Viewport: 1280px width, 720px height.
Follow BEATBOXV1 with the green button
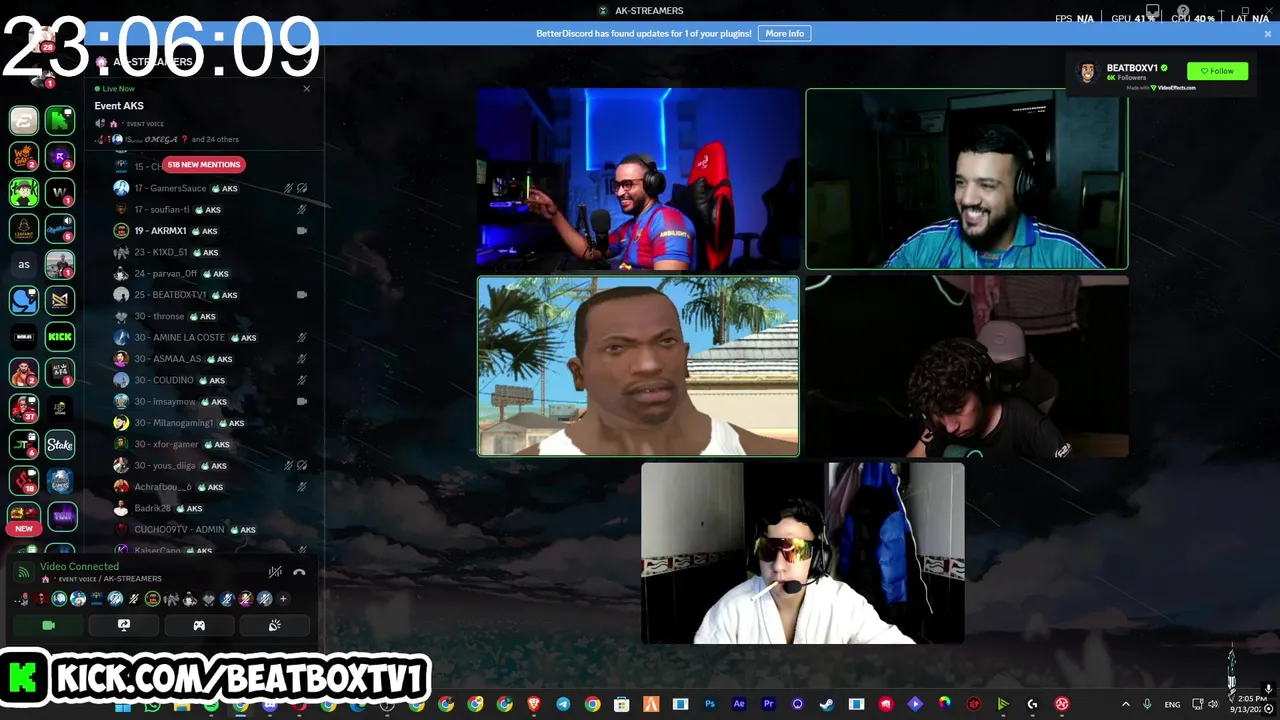[x=1217, y=71]
